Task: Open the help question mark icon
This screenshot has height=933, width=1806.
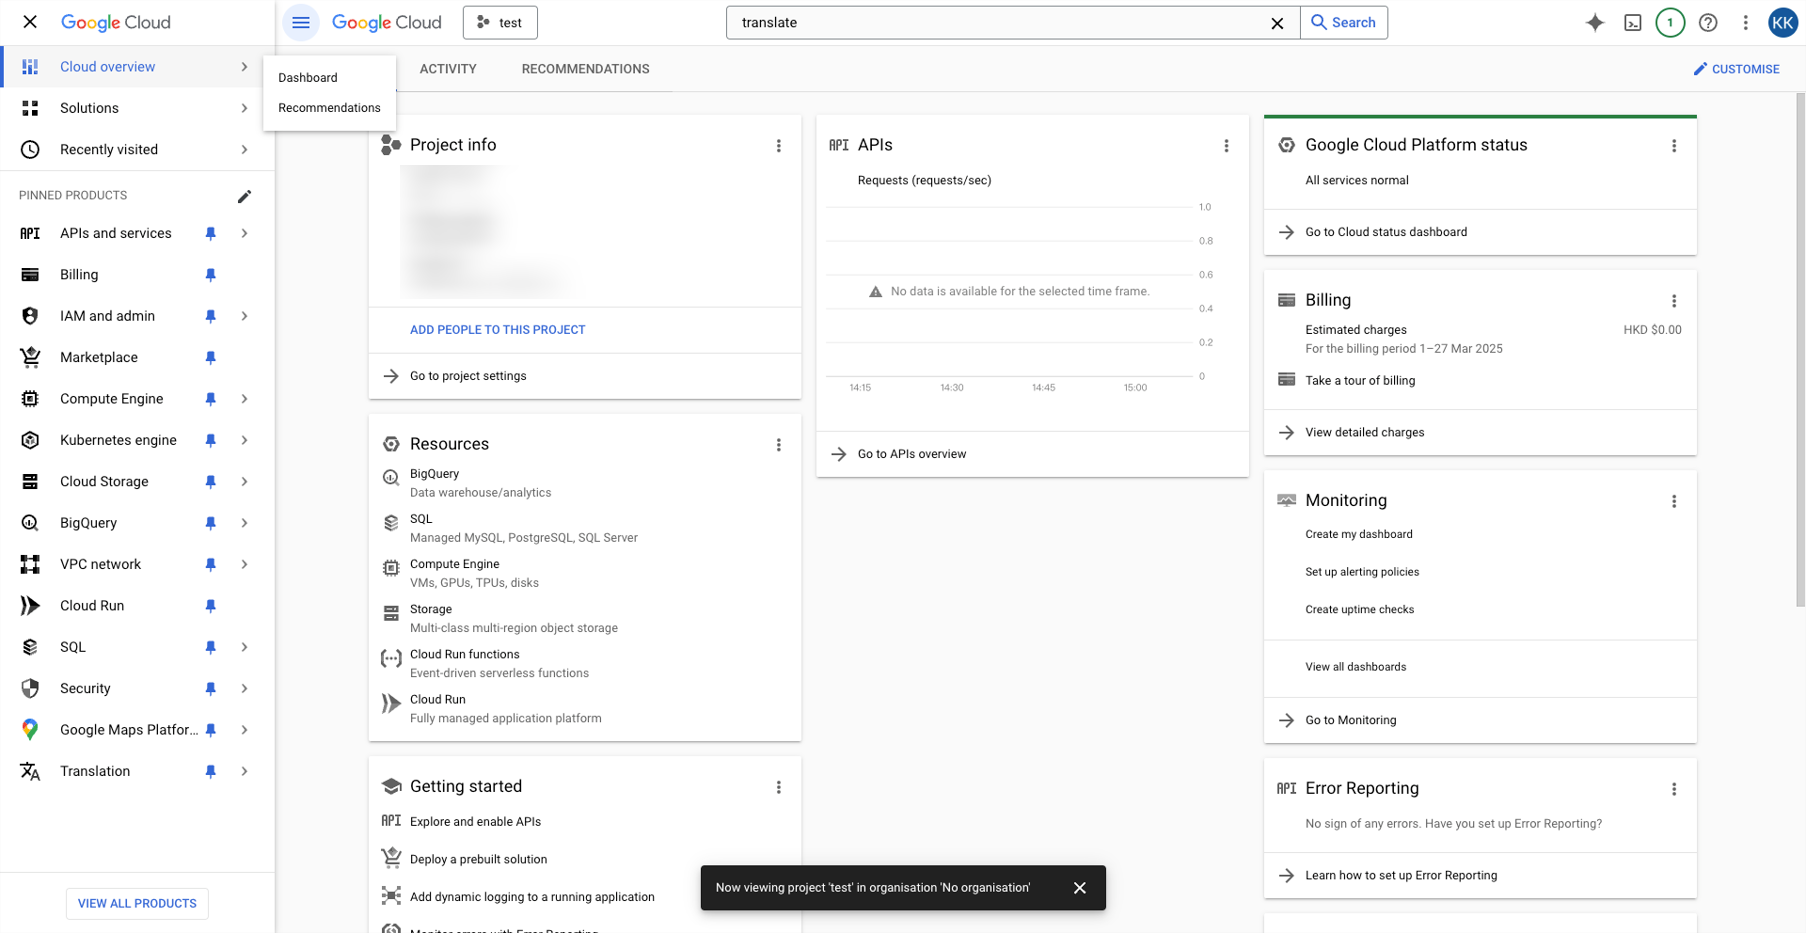Action: pos(1708,23)
